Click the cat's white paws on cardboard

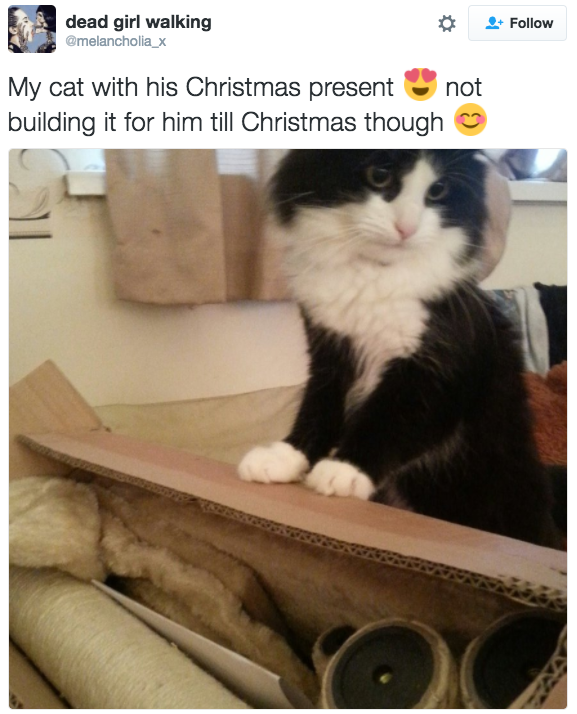(x=306, y=470)
